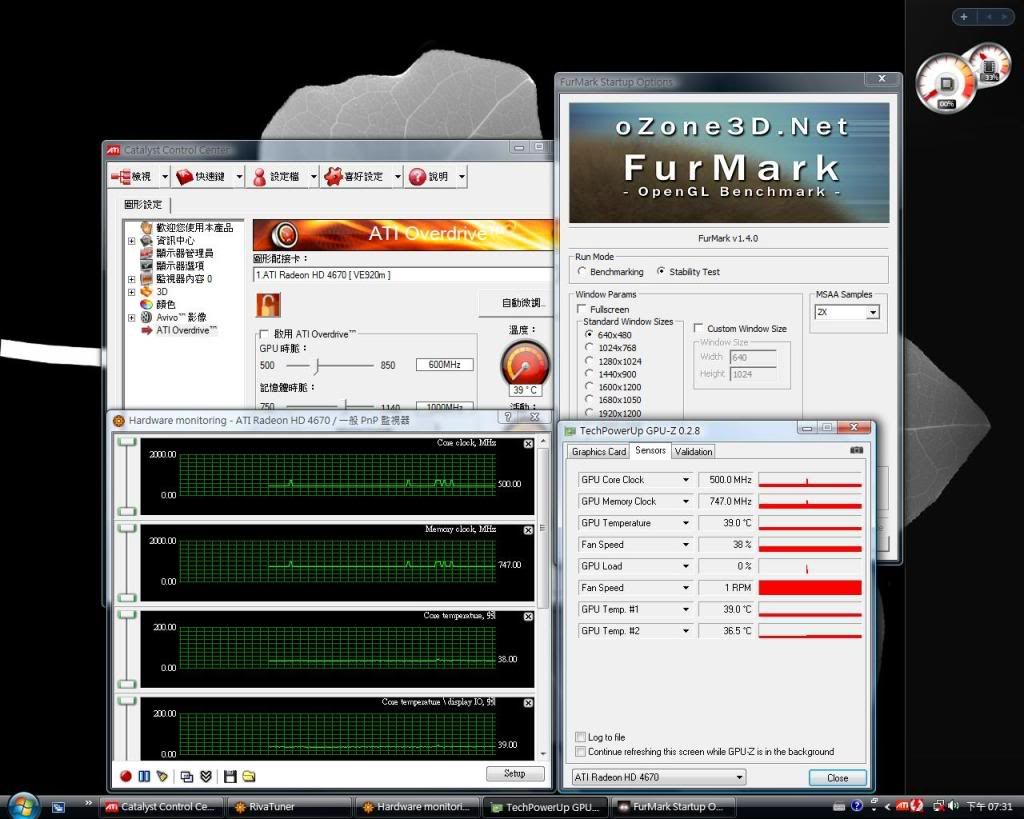
Task: Click the Setup button in Hardware monitoring
Action: 515,774
